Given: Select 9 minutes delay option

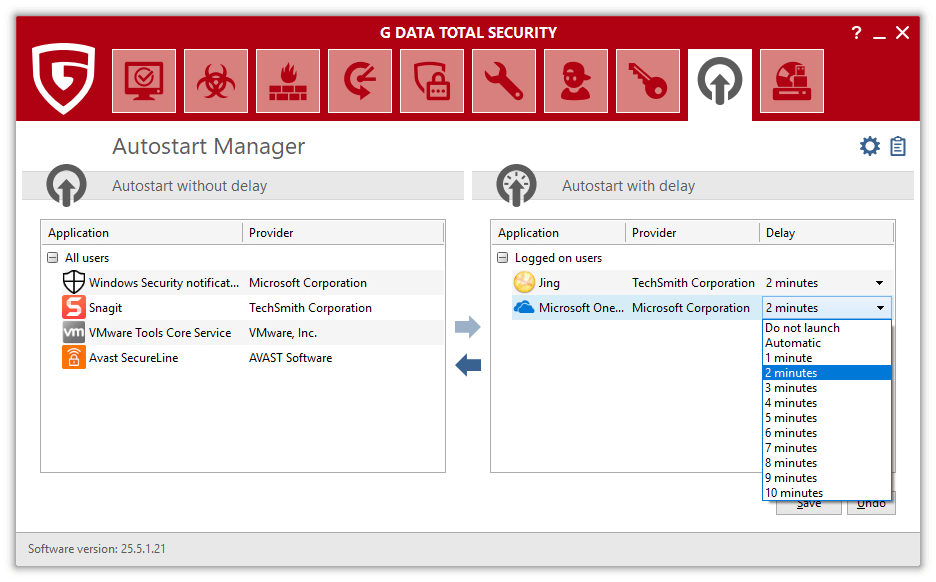Looking at the screenshot, I should [827, 478].
